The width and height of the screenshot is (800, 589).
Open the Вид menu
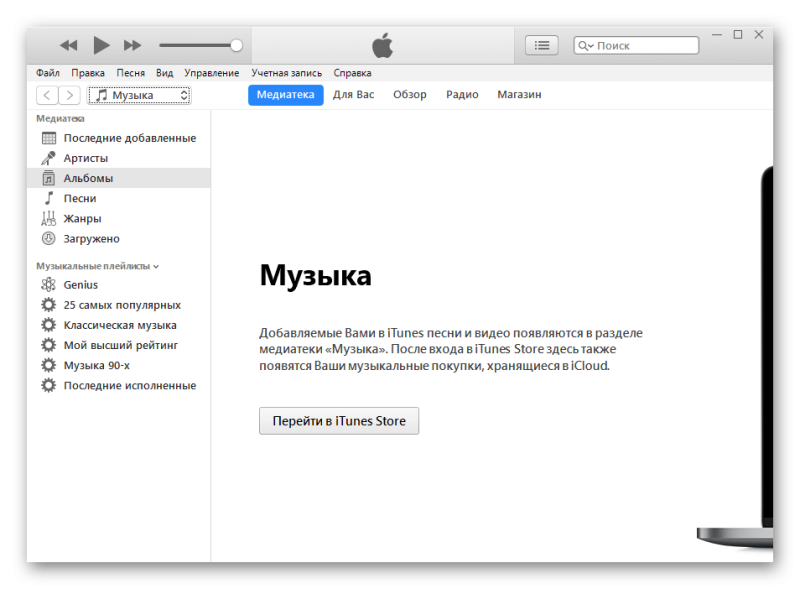click(164, 73)
